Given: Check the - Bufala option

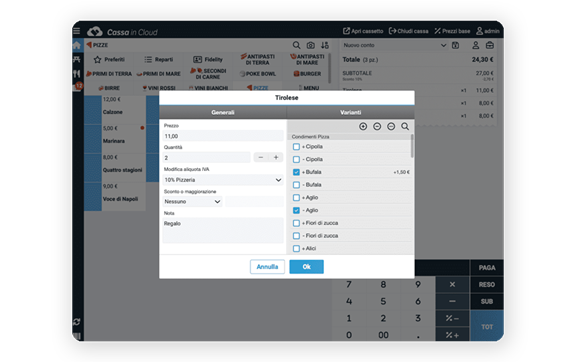Looking at the screenshot, I should click(296, 185).
